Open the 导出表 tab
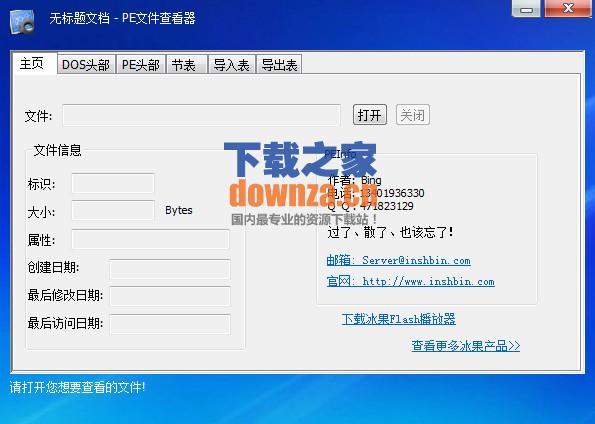The width and height of the screenshot is (595, 424). coord(279,65)
